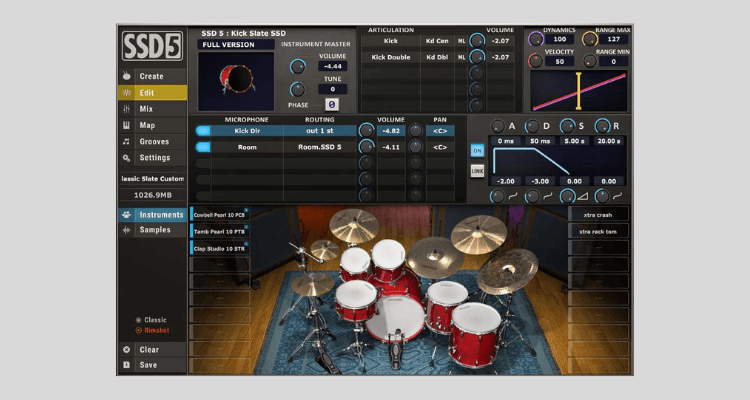
Task: Click the red floor tom in the kit
Action: [474, 334]
